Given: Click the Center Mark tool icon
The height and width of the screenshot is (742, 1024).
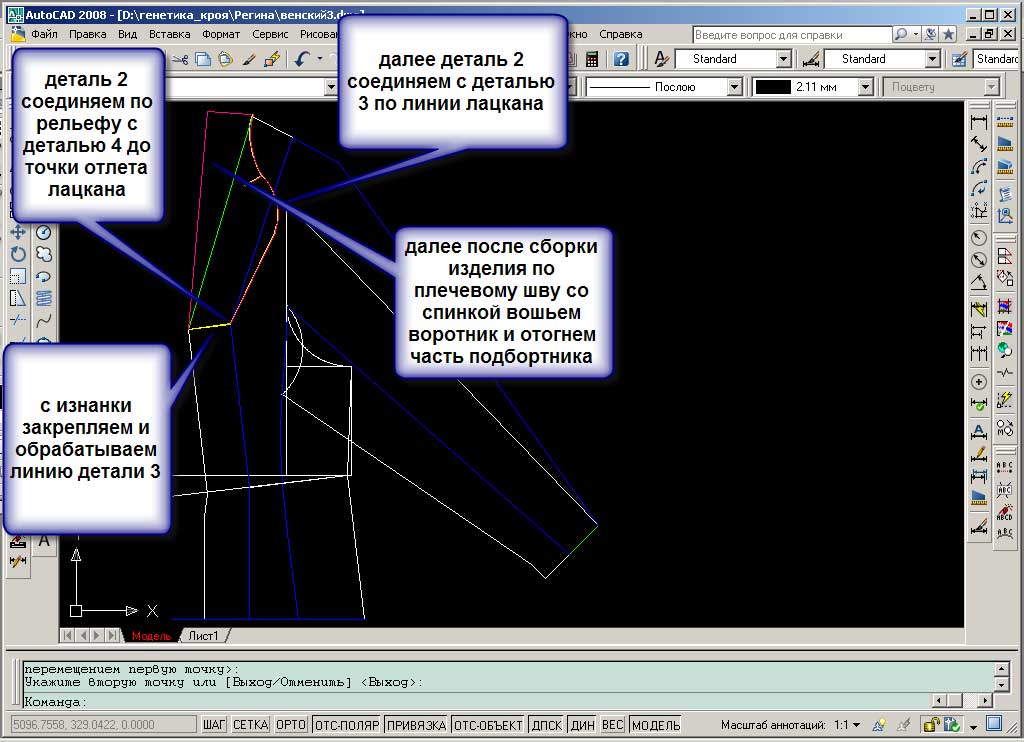Looking at the screenshot, I should [x=979, y=382].
